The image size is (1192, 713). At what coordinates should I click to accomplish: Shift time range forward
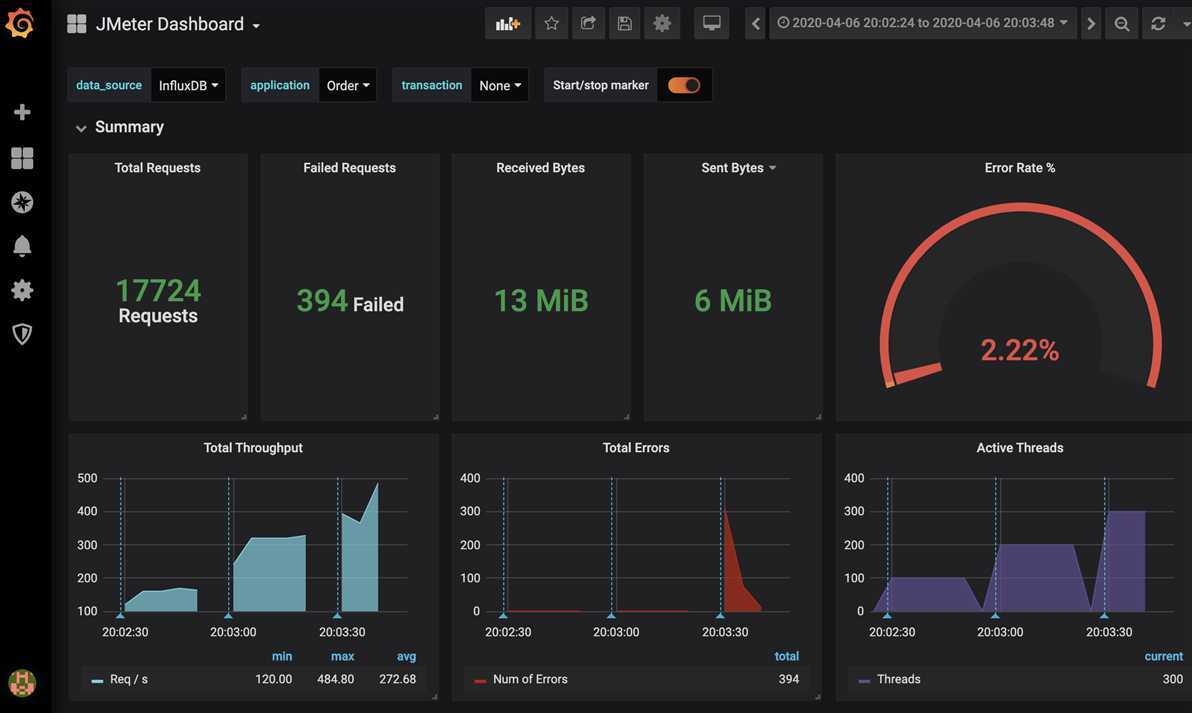(1091, 24)
